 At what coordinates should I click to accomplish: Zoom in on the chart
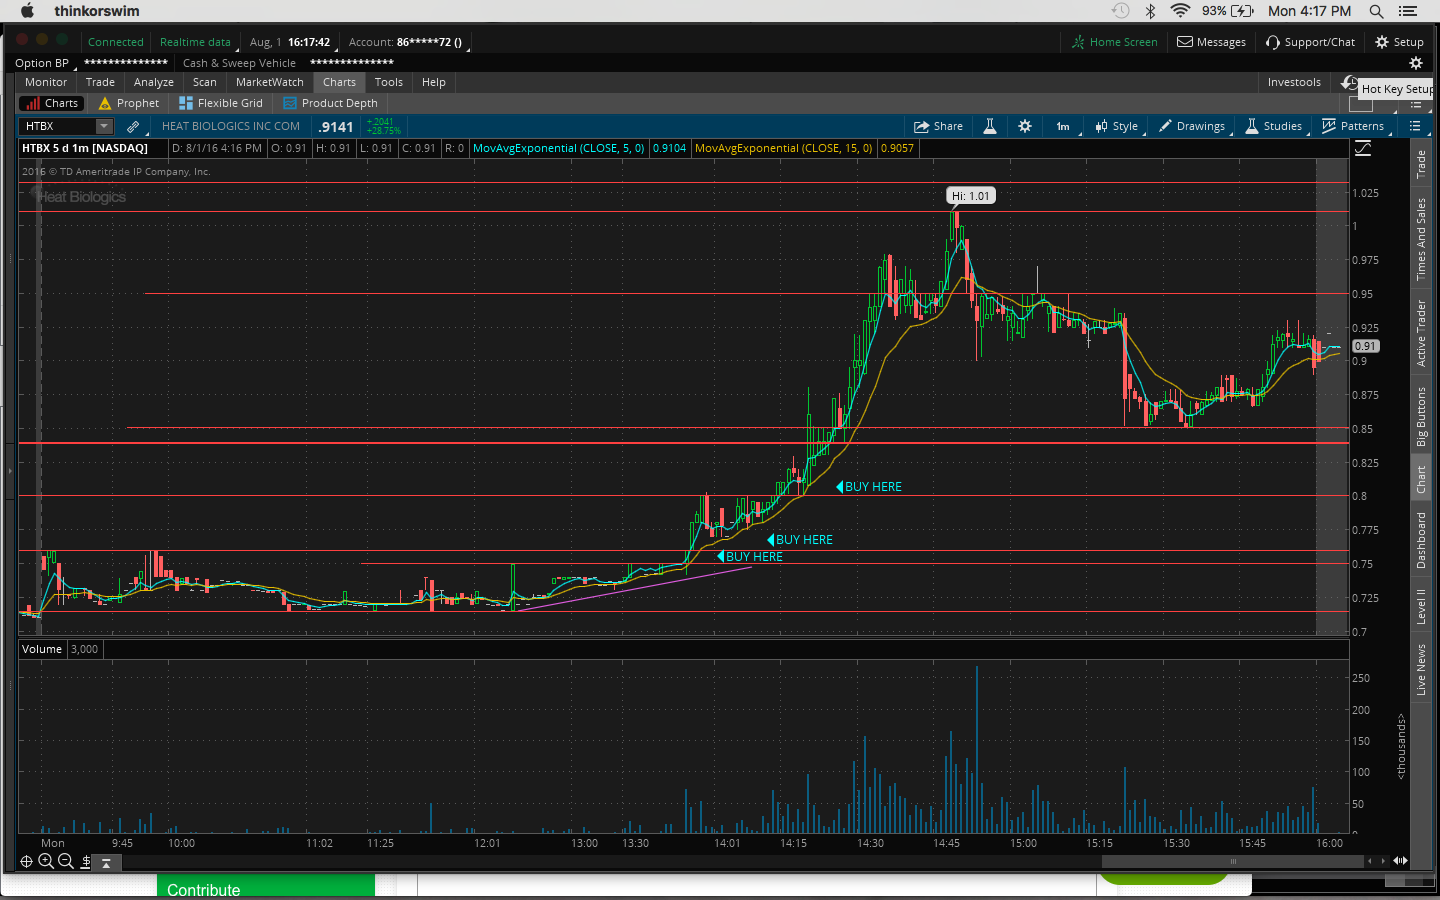pos(46,861)
